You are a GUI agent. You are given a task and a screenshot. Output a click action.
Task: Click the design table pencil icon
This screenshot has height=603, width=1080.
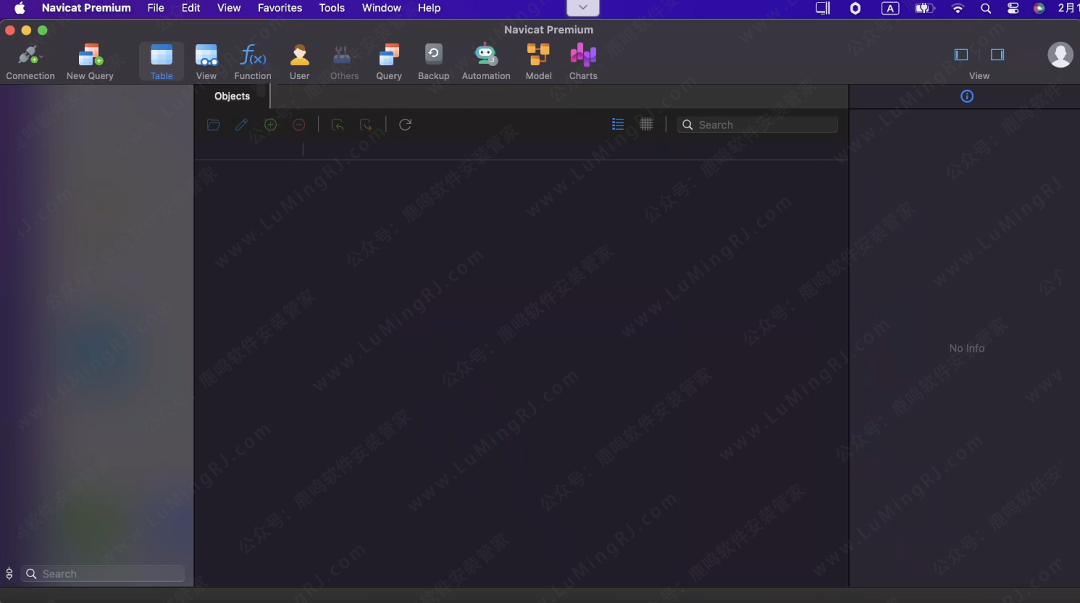(x=241, y=125)
